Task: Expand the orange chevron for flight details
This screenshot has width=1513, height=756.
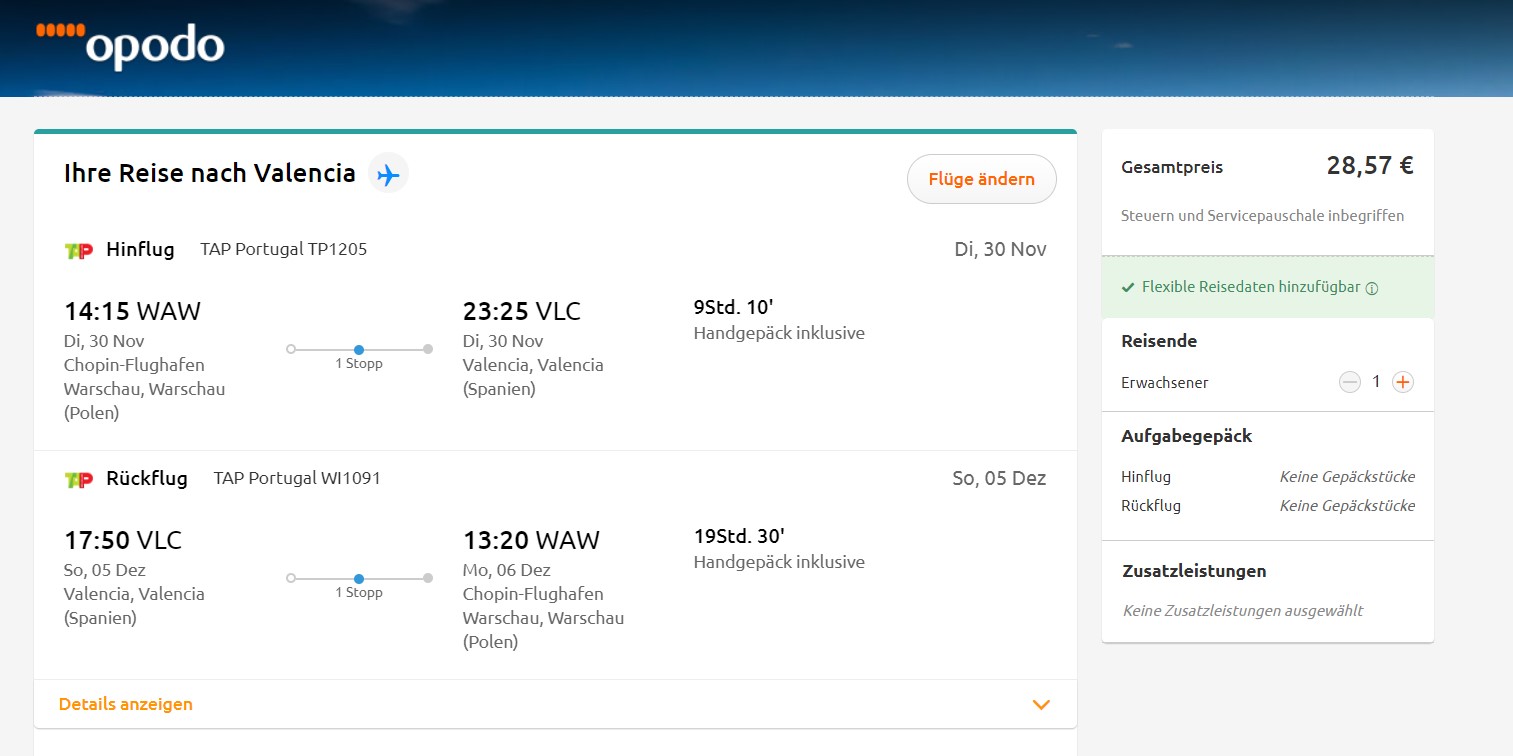Action: tap(1041, 704)
